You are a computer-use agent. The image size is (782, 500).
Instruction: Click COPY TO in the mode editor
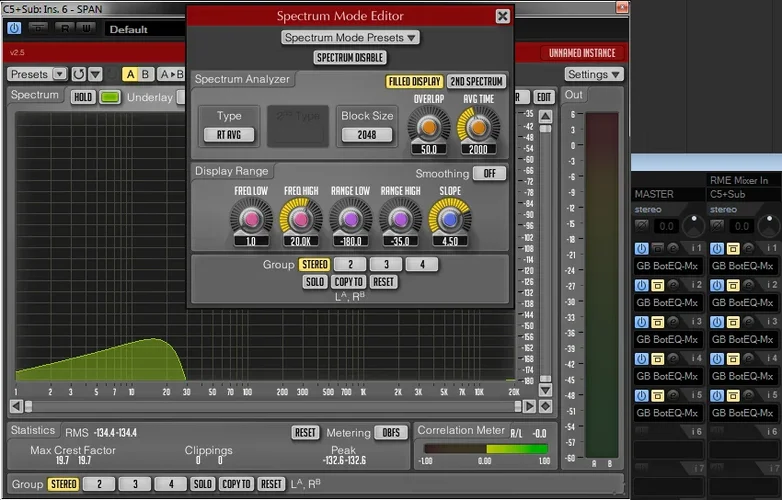tap(349, 282)
